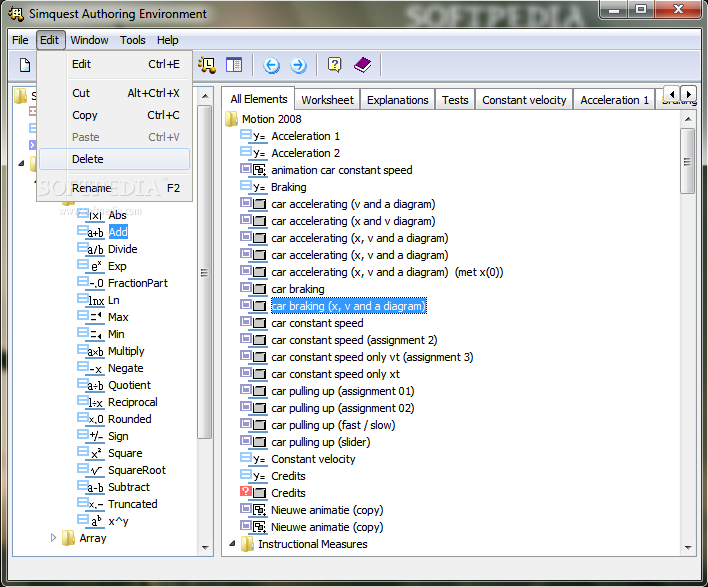Click the Motion 2008 folder icon
The width and height of the screenshot is (708, 587).
click(232, 119)
